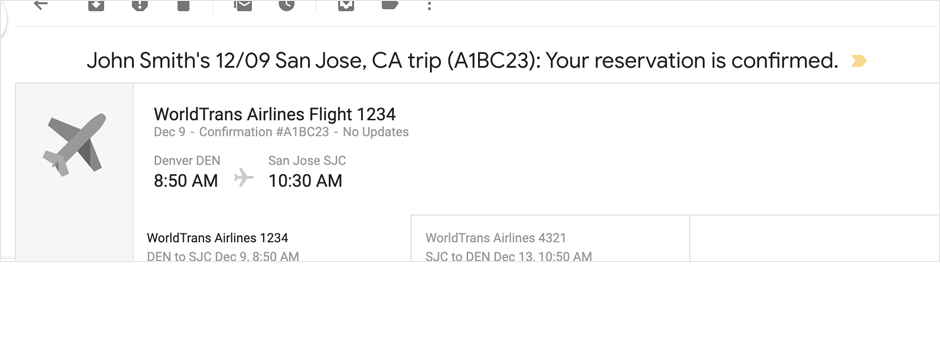Click the Denver DEN 8:50 AM departure
Screen dimensions: 940x360
click(187, 172)
